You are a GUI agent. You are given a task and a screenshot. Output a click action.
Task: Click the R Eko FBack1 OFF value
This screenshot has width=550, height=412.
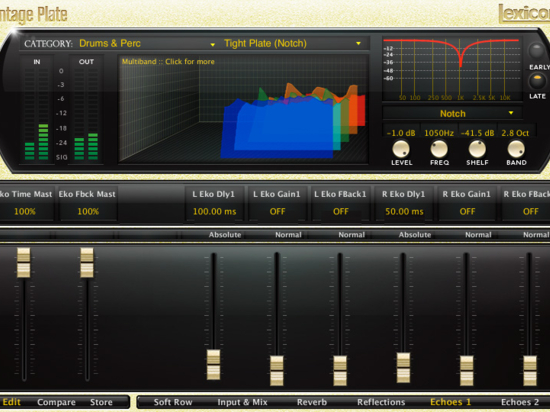point(530,211)
